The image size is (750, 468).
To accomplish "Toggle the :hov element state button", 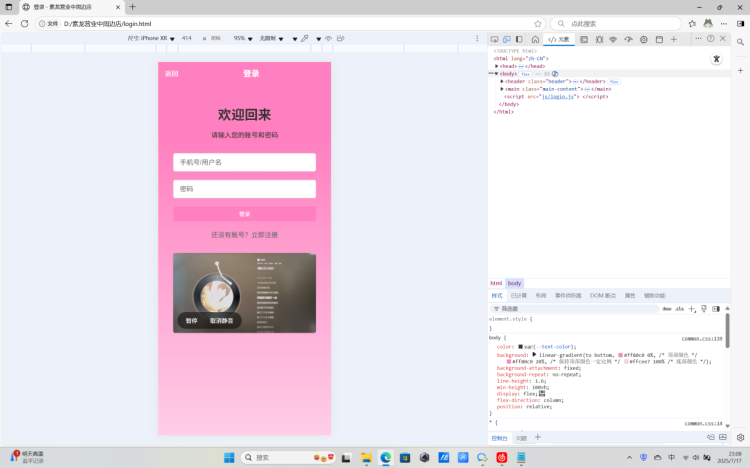I will [x=667, y=309].
